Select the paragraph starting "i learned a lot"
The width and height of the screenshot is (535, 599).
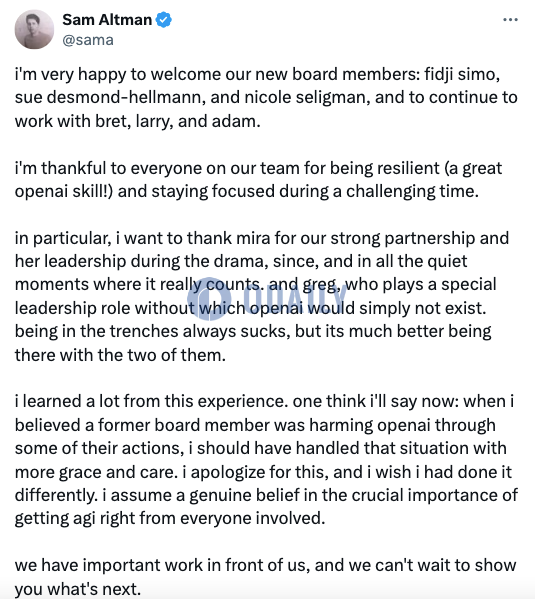[266, 460]
